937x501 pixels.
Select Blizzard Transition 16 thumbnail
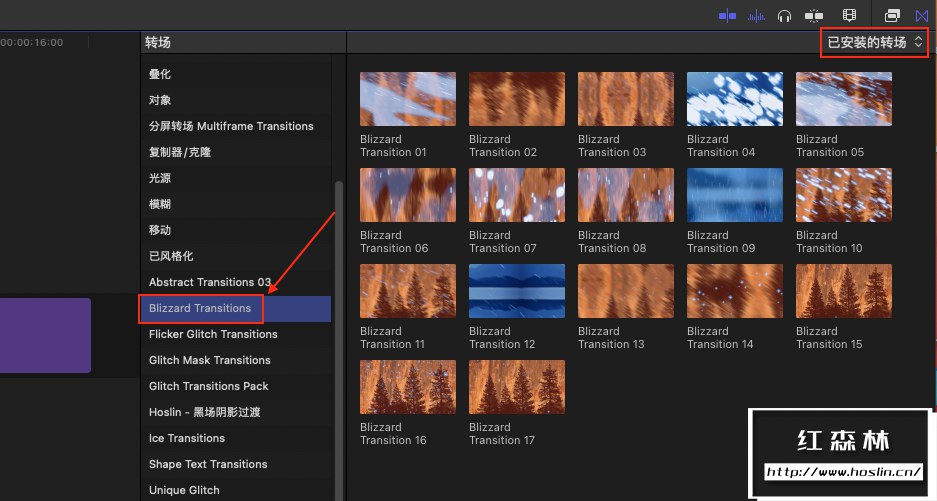click(408, 387)
